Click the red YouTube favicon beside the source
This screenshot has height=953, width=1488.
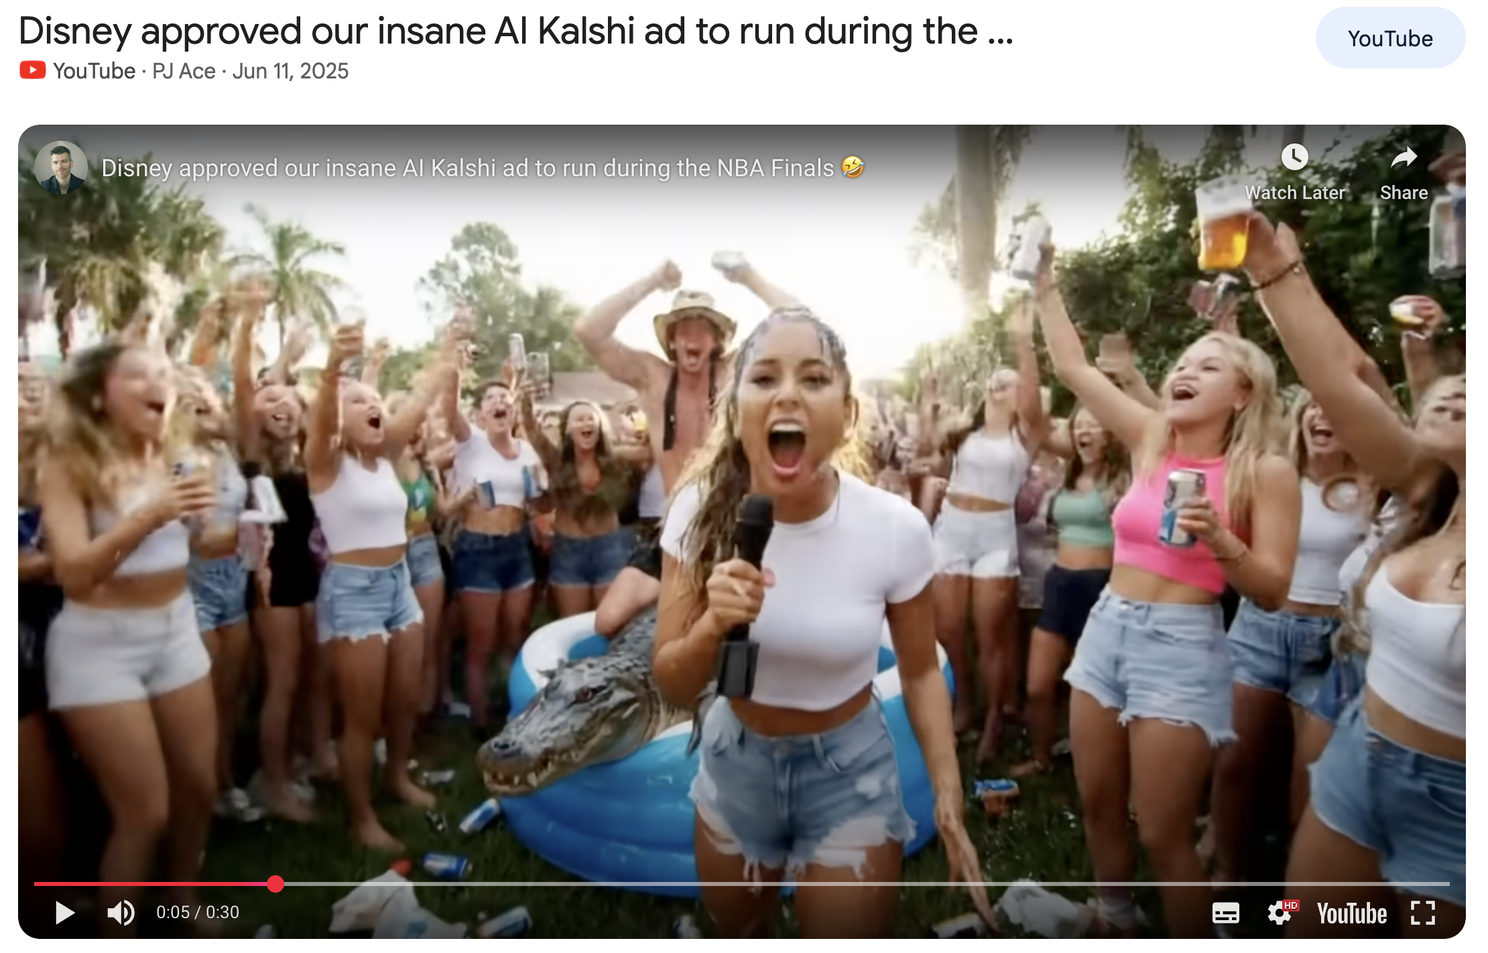[32, 70]
